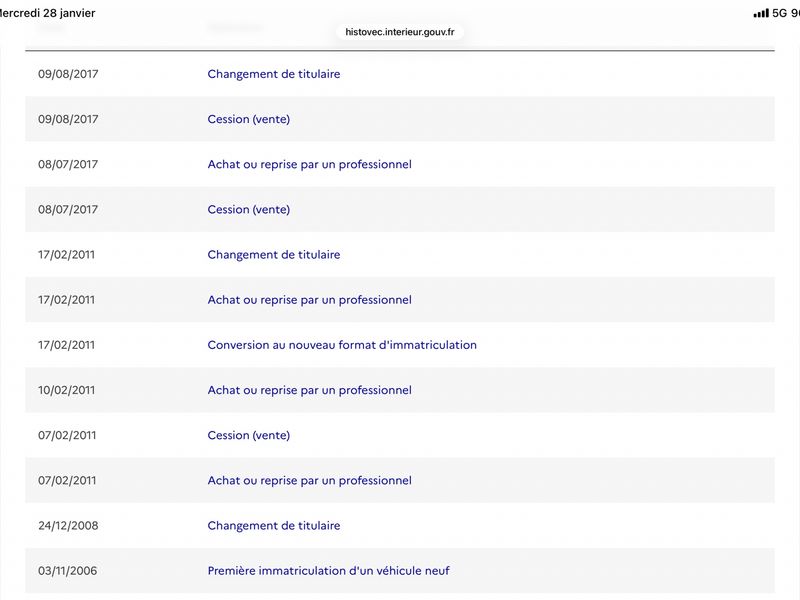Tap the Mercredi 28 janvier status bar date
This screenshot has width=800, height=600.
coord(47,13)
